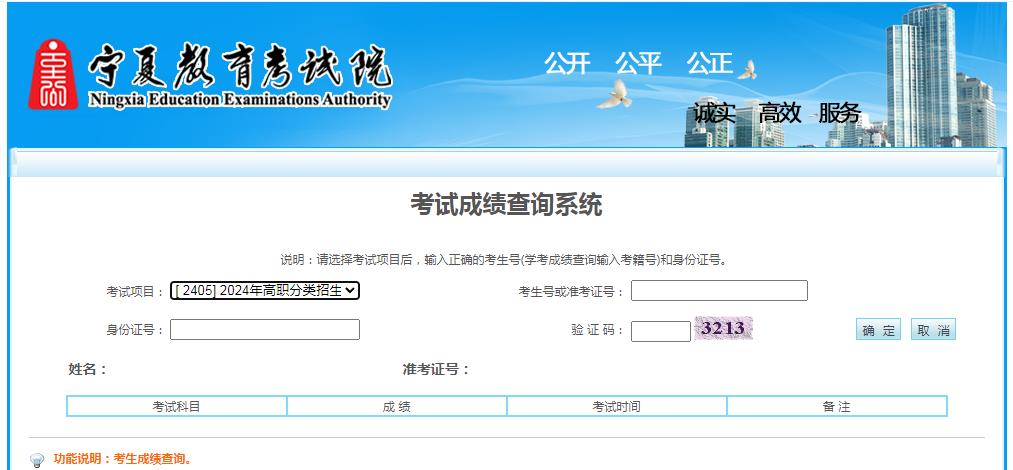Click the 身份证号 input field

click(265, 329)
